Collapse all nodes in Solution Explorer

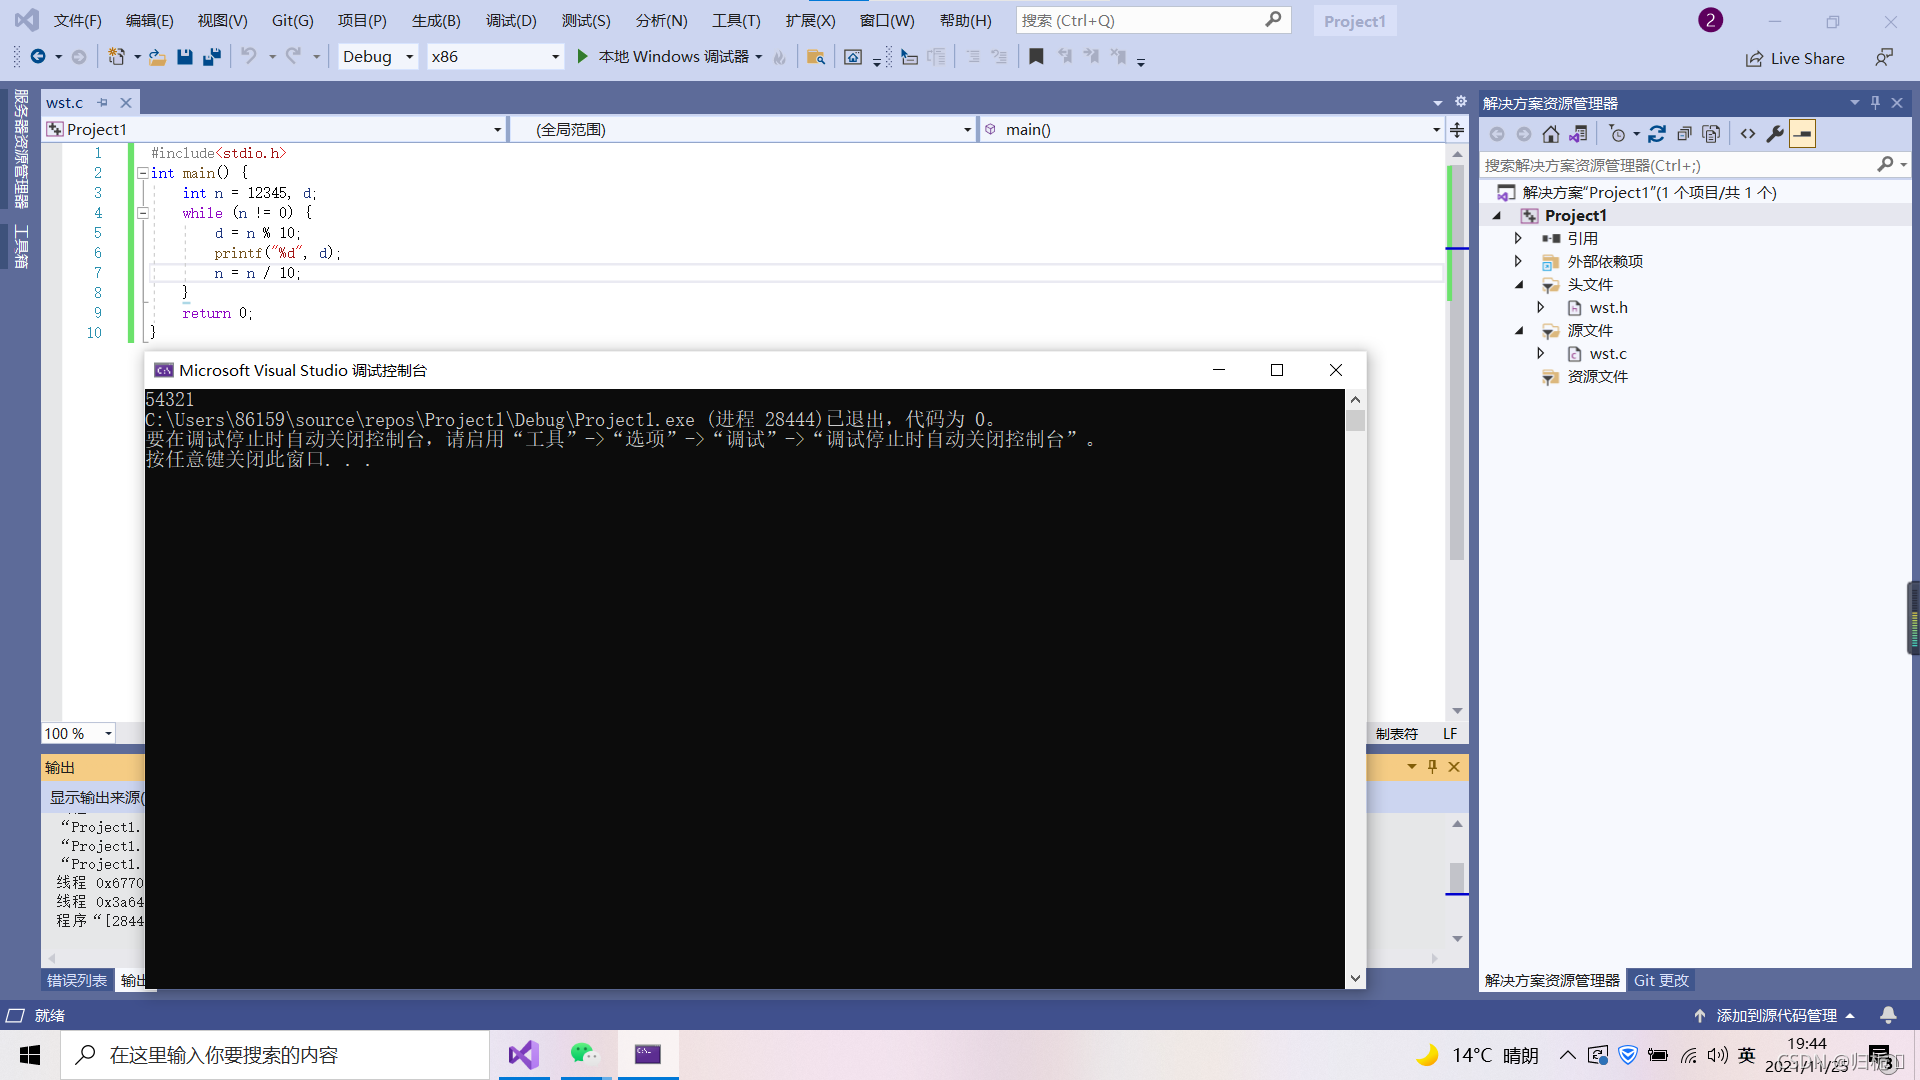coord(1684,134)
